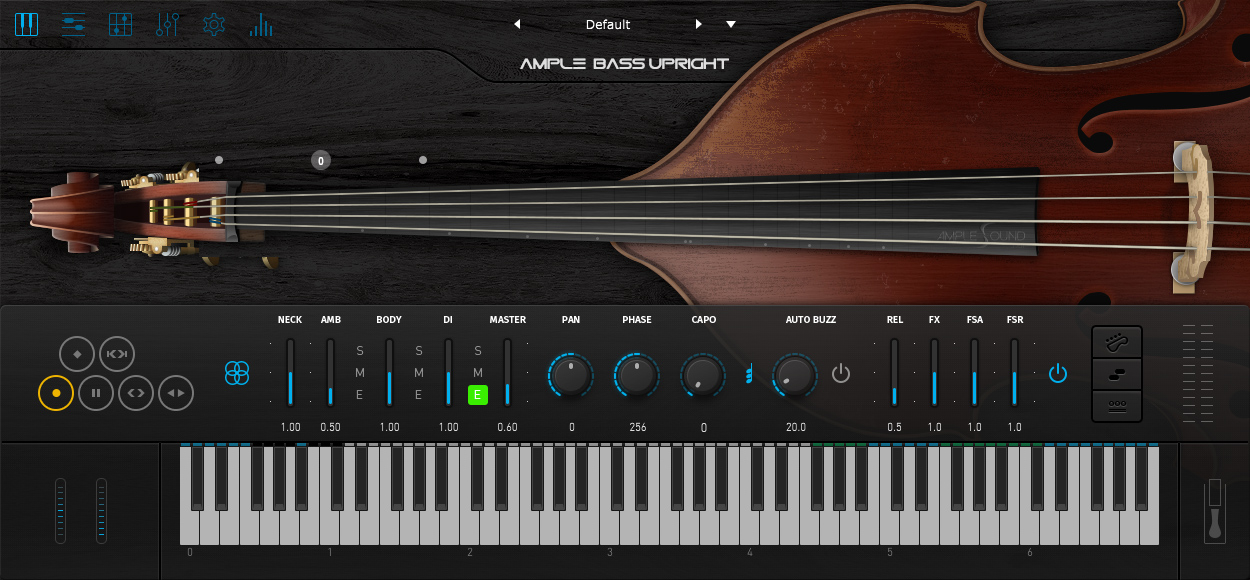
Task: Click the diamond-shaped round button
Action: pyautogui.click(x=77, y=354)
